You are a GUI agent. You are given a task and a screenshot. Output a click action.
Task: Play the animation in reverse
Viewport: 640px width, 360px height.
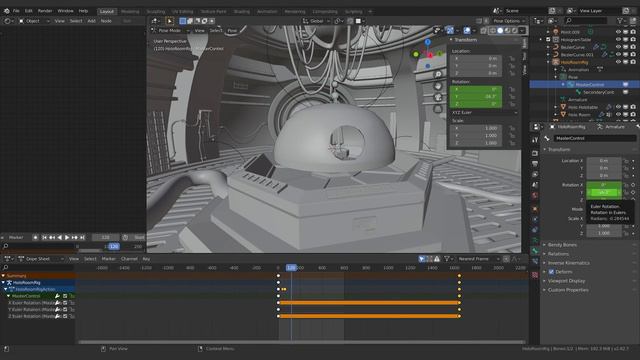pos(60,238)
